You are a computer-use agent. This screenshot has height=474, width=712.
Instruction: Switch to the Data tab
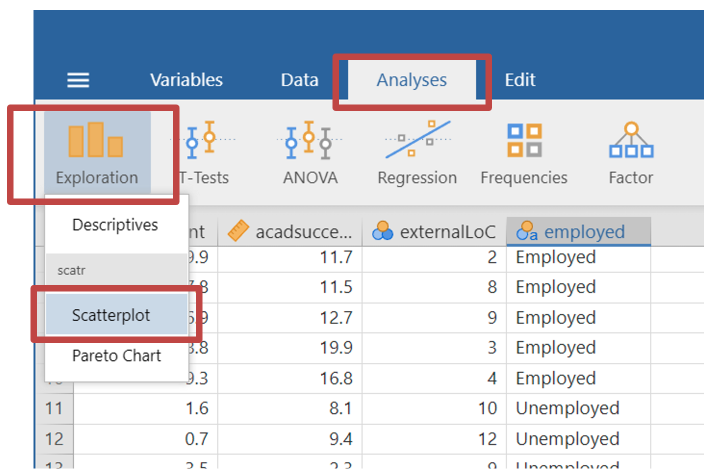pos(299,80)
